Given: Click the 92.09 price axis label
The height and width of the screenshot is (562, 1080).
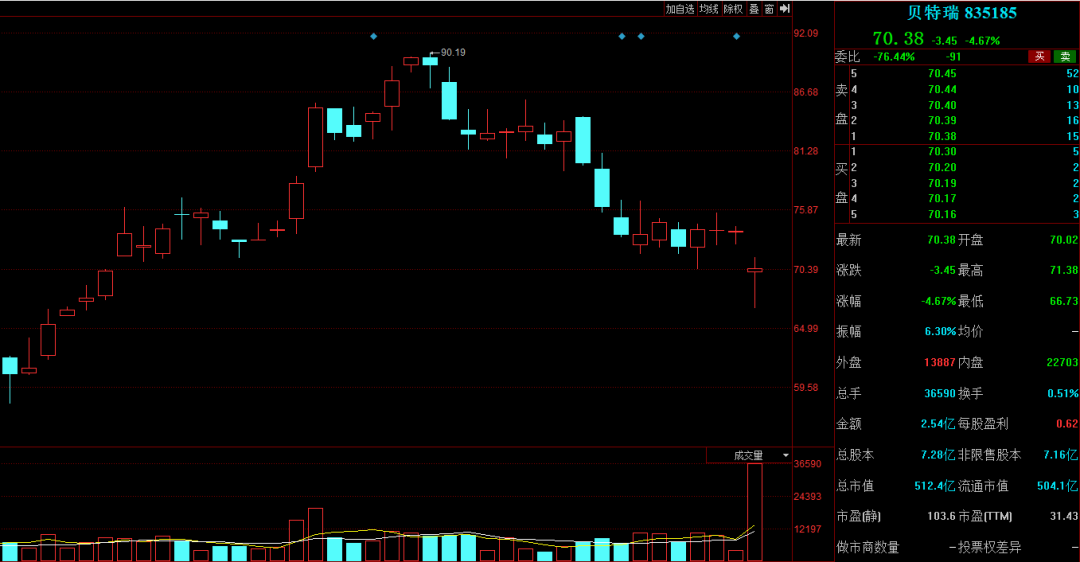Looking at the screenshot, I should click(806, 34).
